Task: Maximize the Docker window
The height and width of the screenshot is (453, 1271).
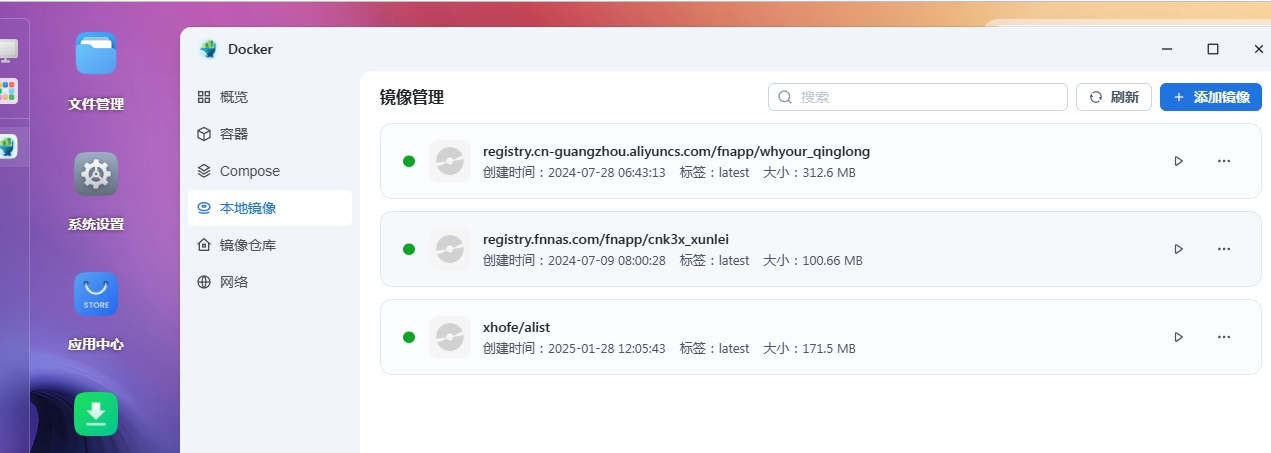Action: (1213, 49)
